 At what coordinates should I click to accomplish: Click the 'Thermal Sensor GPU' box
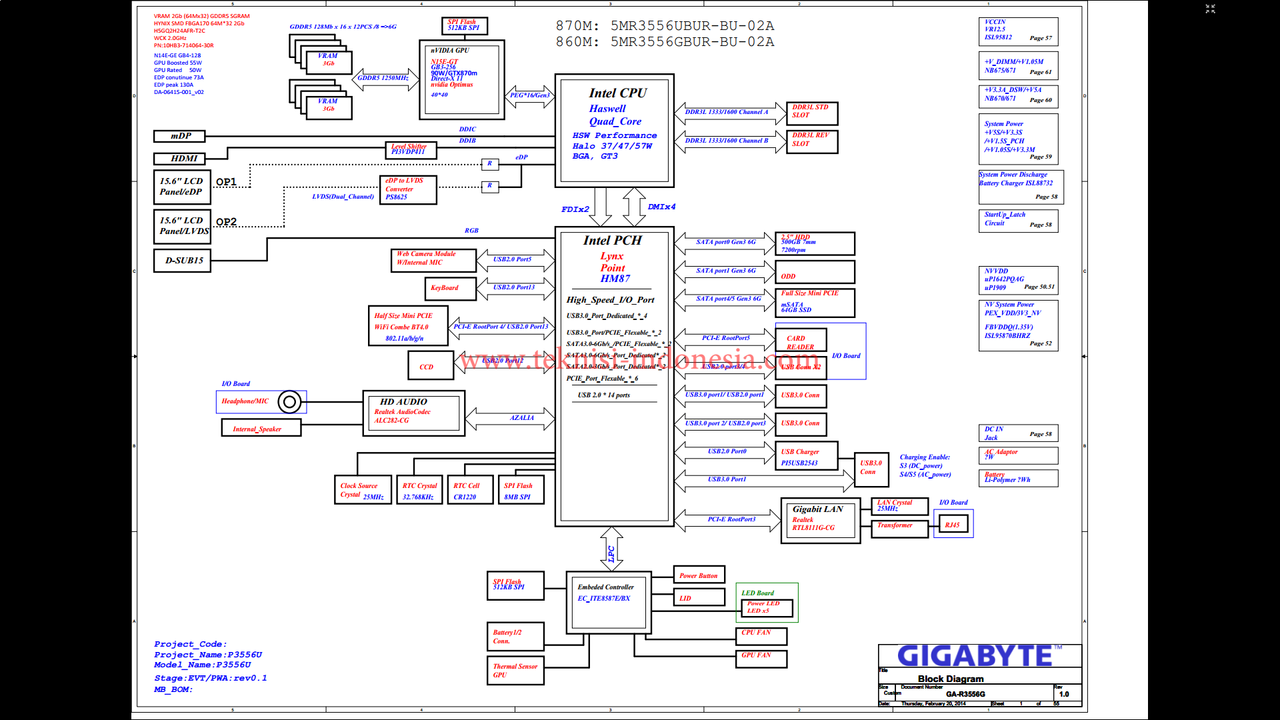pos(516,670)
